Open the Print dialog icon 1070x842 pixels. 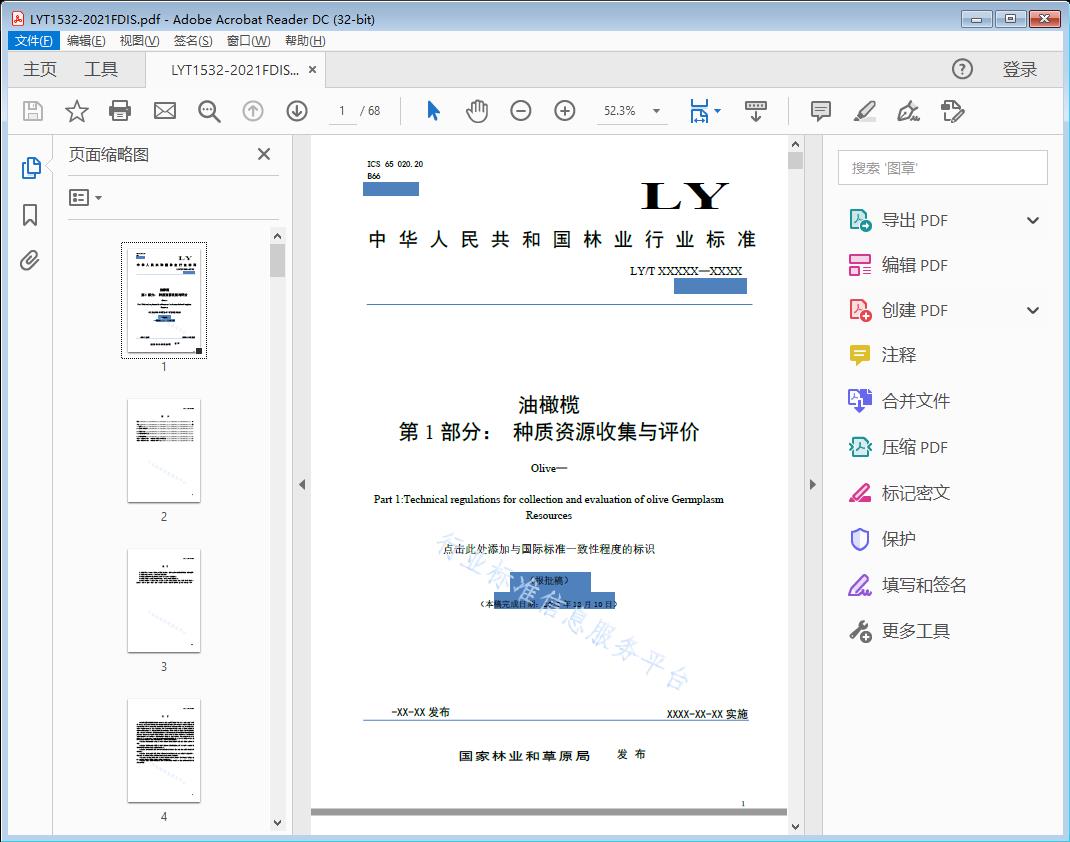tap(120, 111)
